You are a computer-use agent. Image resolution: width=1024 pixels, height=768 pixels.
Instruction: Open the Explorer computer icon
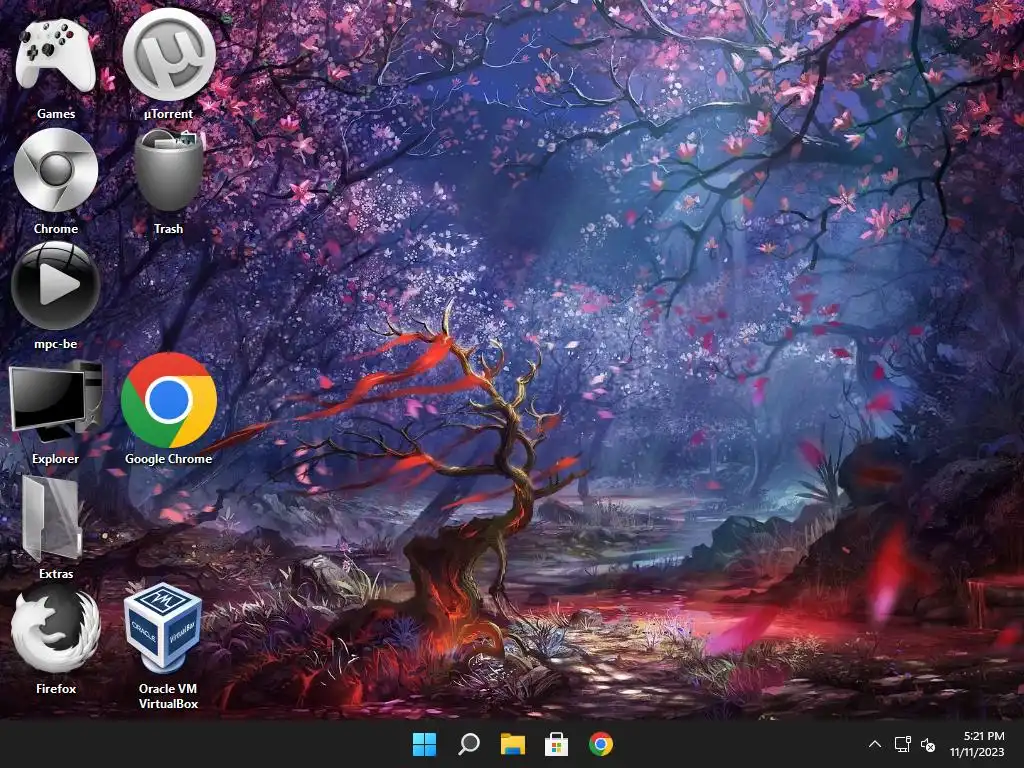(x=56, y=401)
